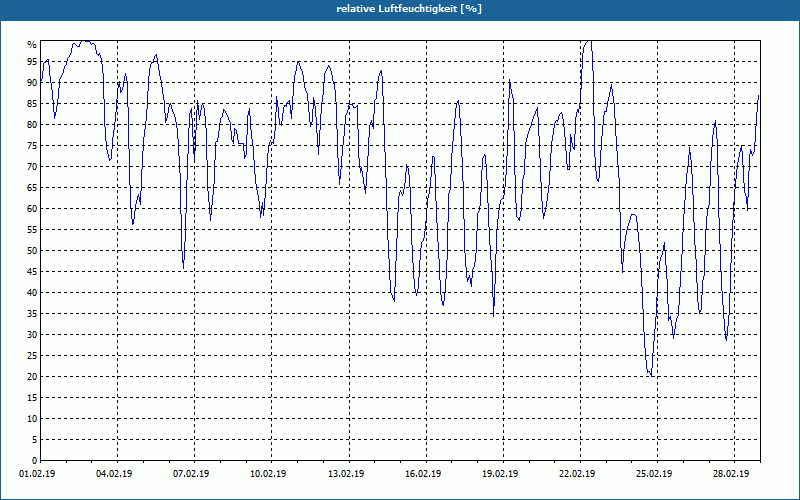
Task: Click the y-axis value 75
Action: pos(32,145)
